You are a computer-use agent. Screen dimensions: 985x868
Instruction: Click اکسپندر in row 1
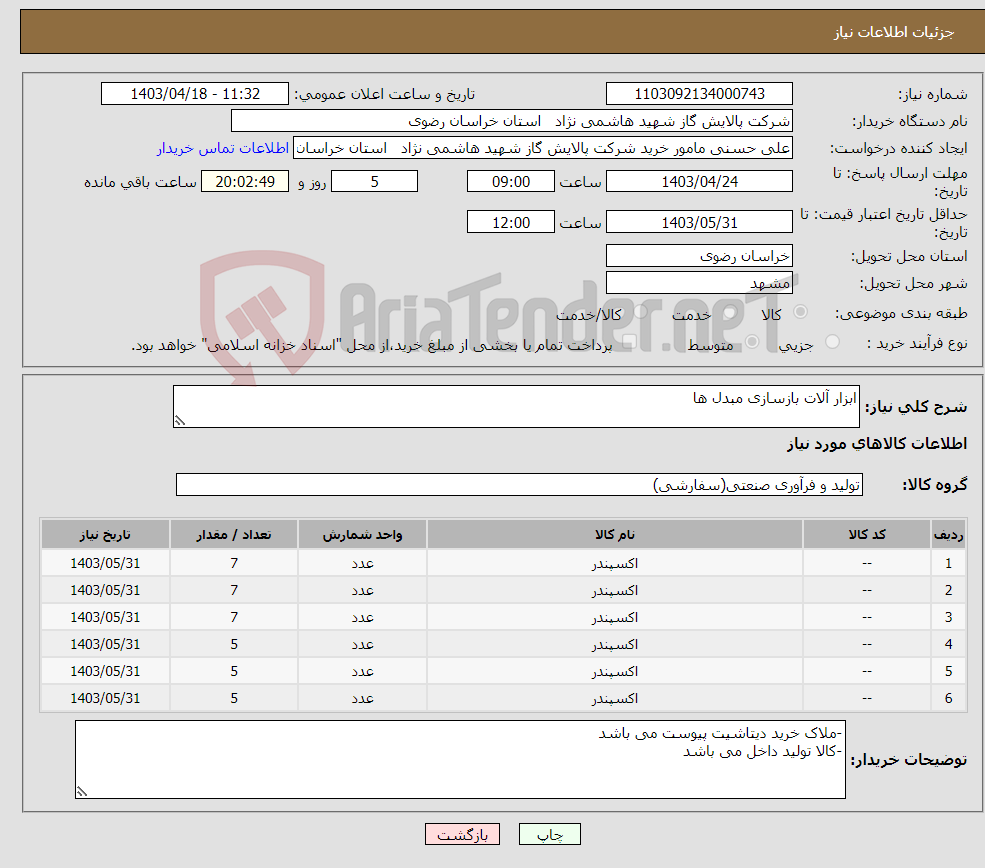[614, 563]
